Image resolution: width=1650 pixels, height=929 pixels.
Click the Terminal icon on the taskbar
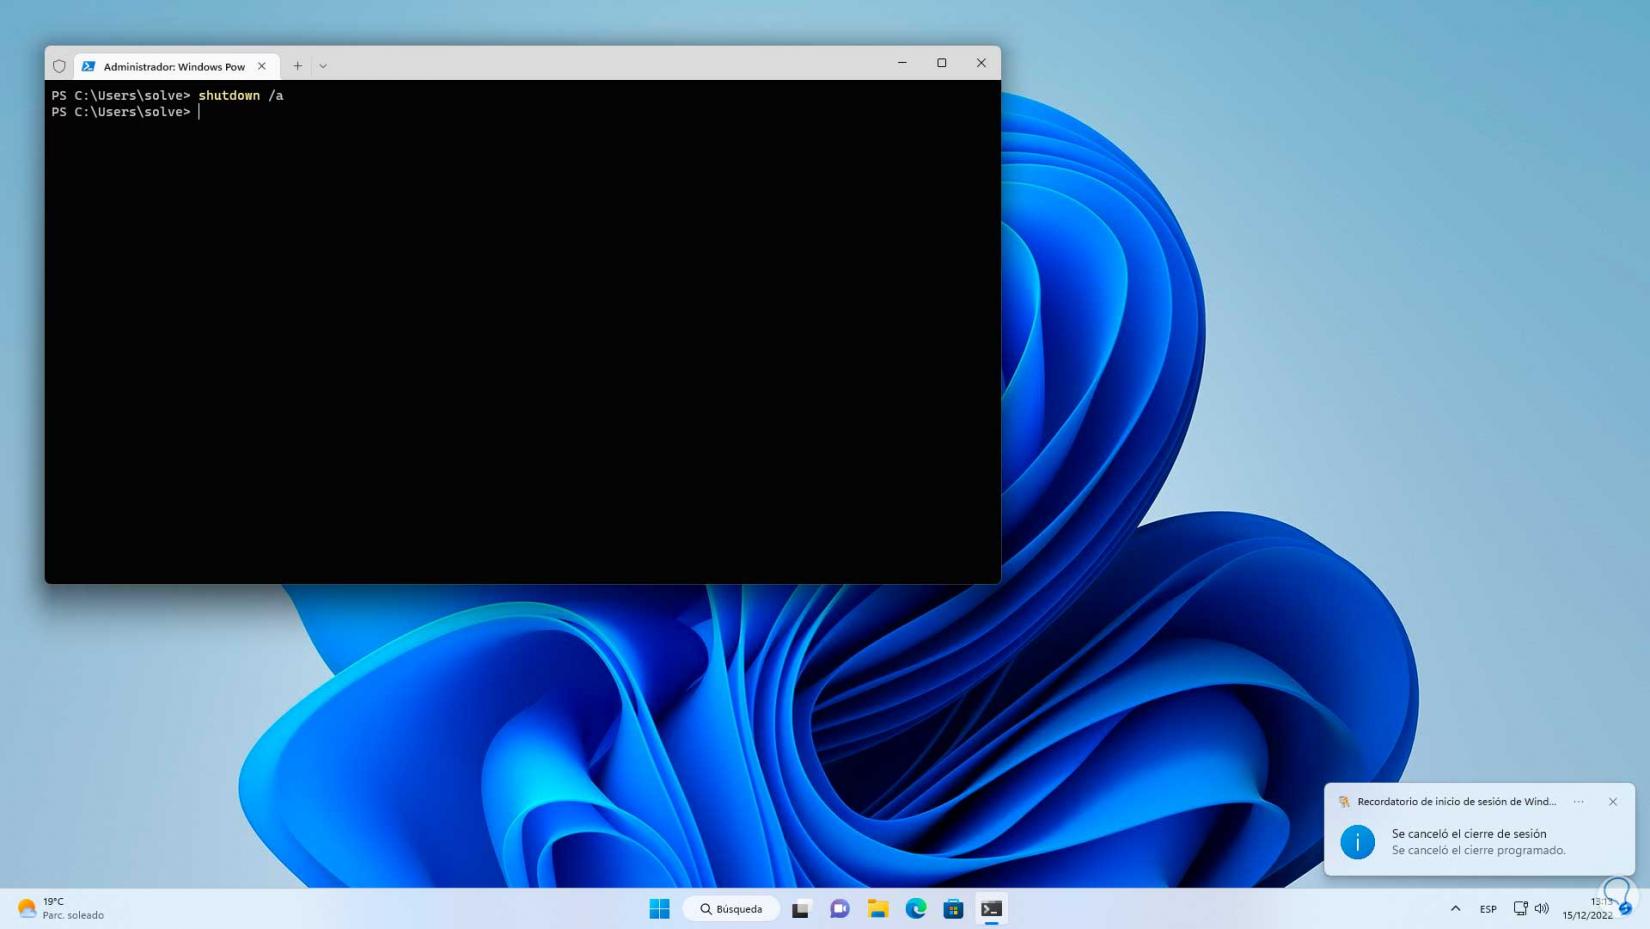coord(991,908)
